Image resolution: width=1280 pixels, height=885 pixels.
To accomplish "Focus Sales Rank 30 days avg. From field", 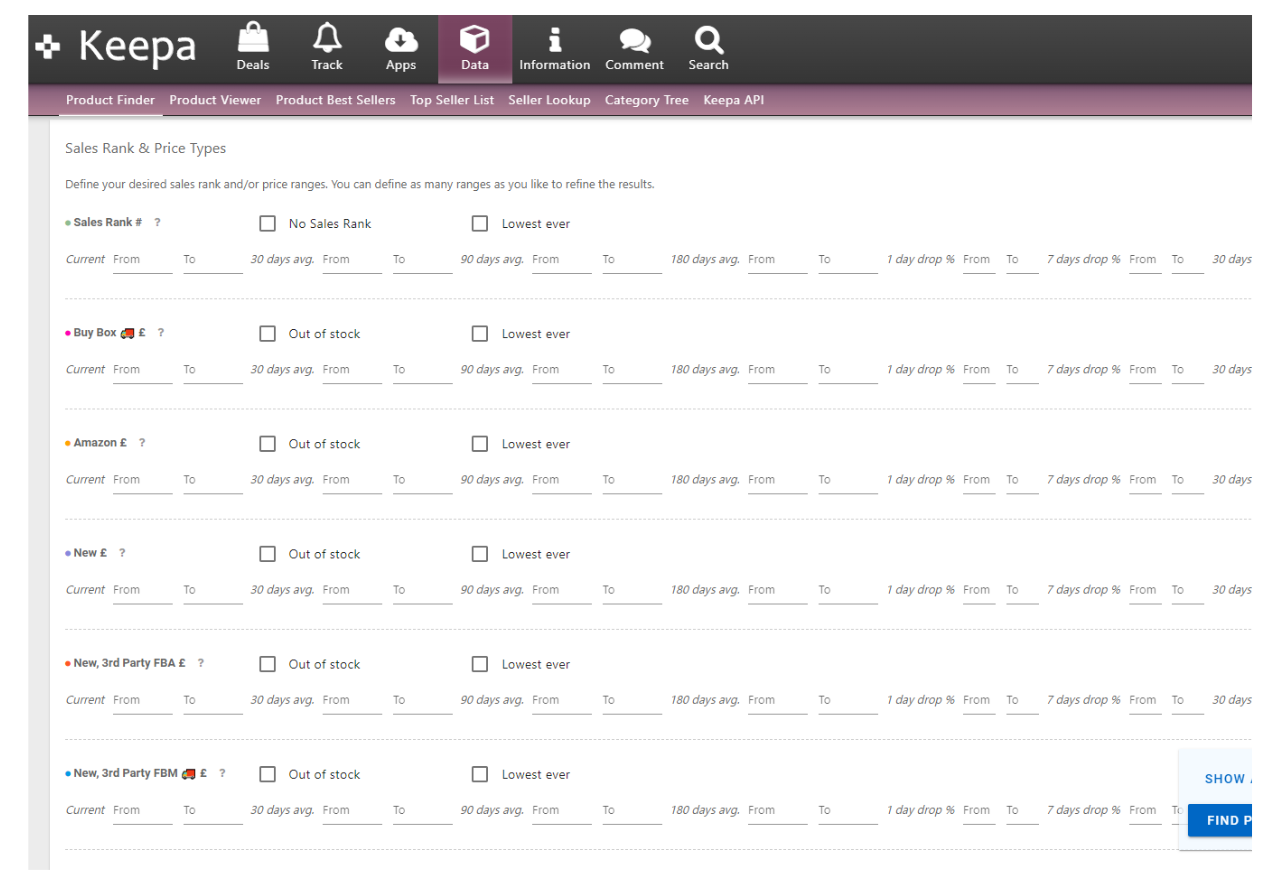I will pyautogui.click(x=352, y=260).
